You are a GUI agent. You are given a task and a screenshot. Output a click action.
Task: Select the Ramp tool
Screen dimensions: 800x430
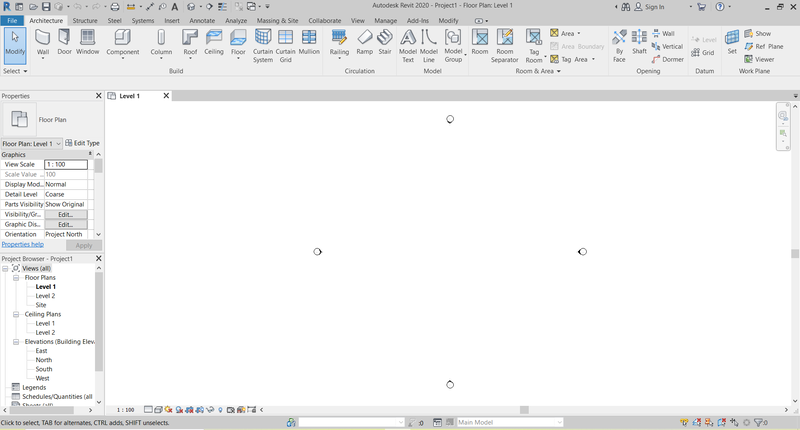pos(364,42)
